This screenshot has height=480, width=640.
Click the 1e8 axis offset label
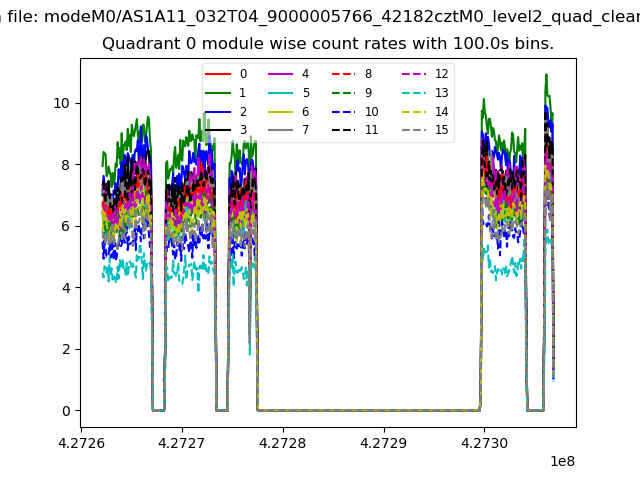(561, 460)
